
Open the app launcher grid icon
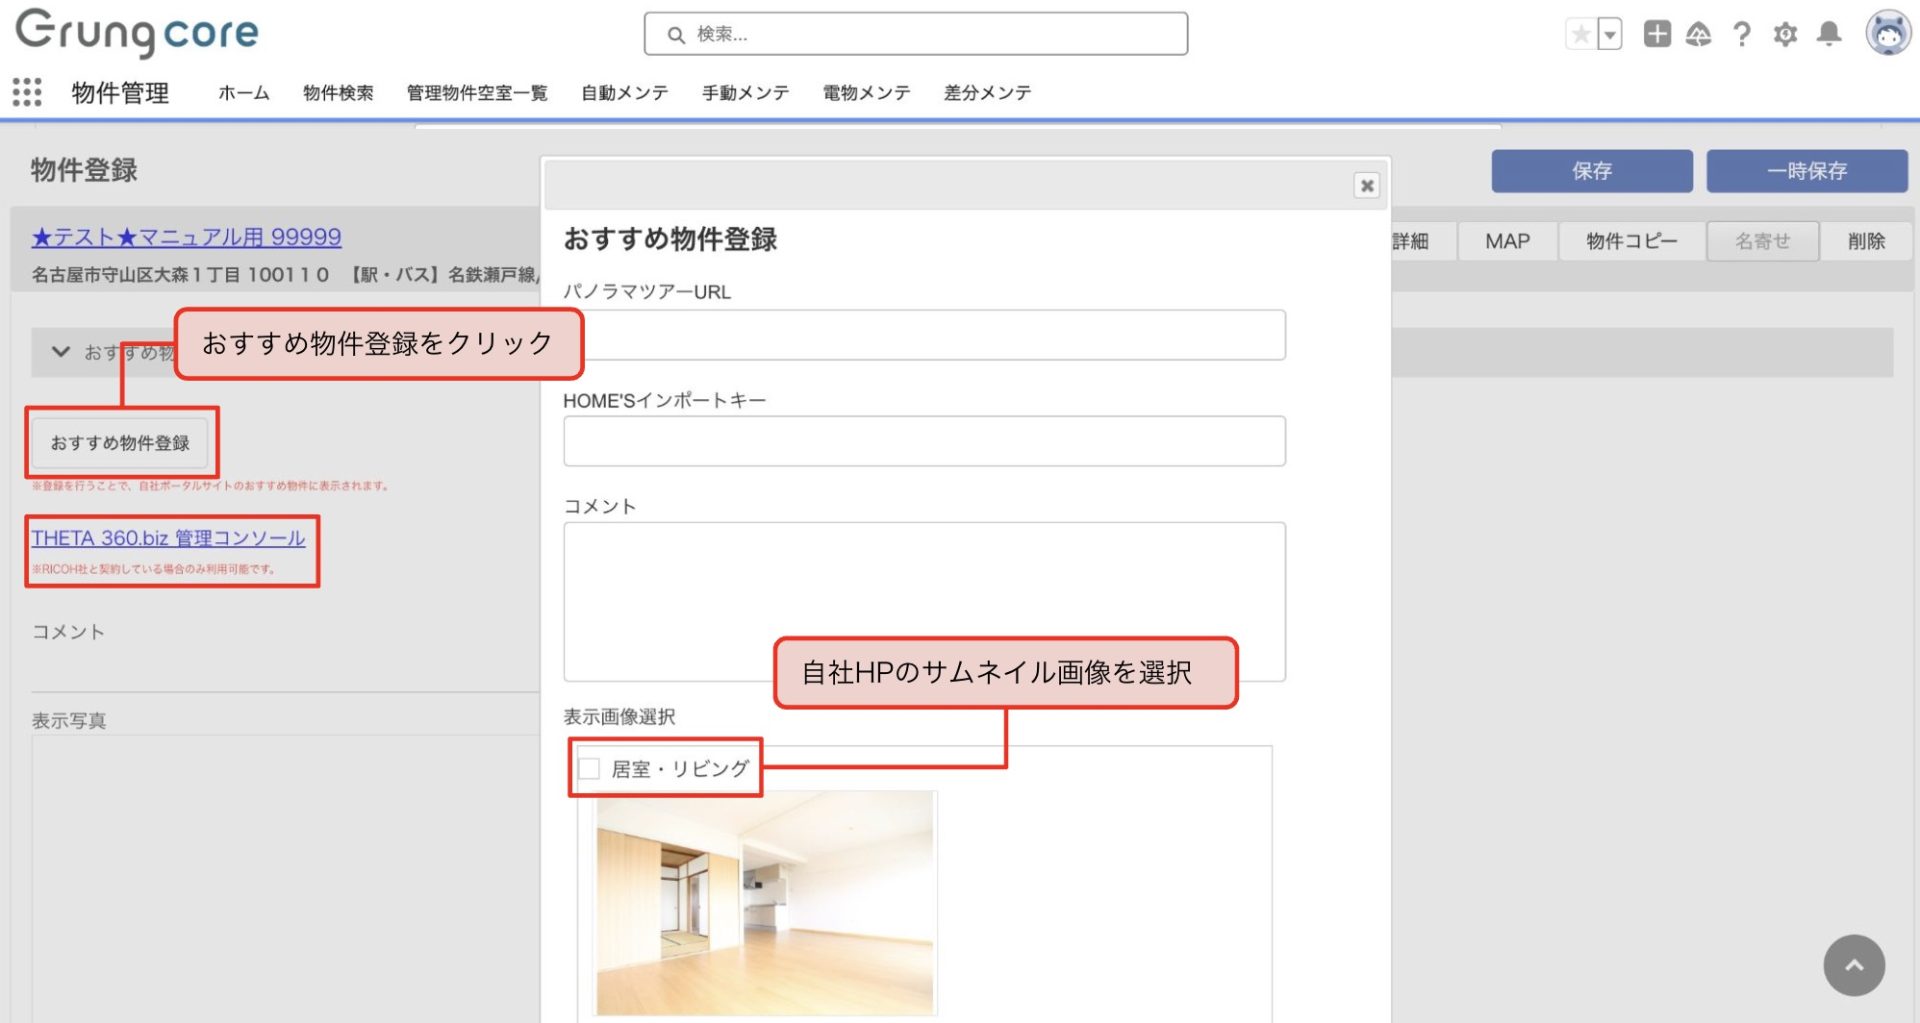click(x=27, y=92)
